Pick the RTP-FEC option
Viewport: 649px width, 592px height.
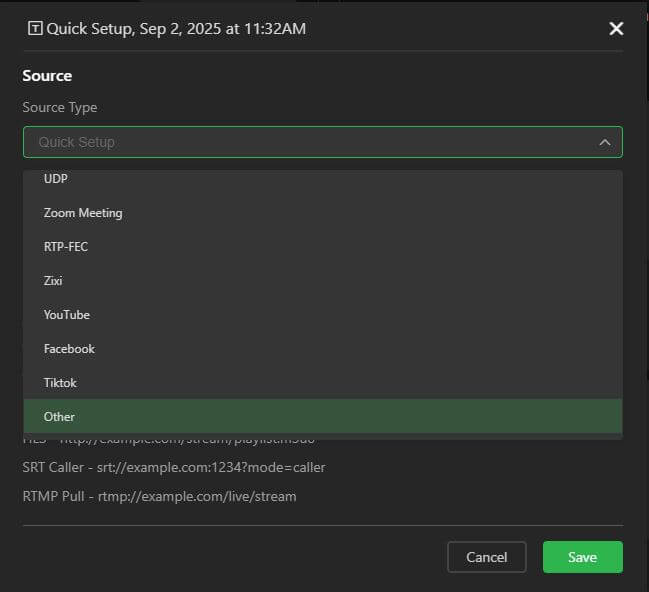[66, 247]
